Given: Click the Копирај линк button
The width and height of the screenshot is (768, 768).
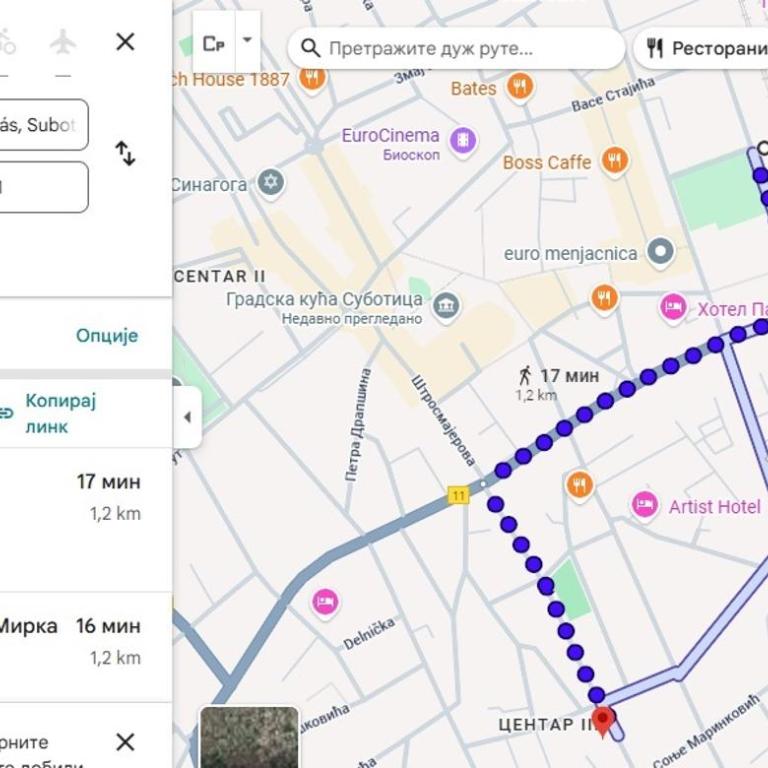Looking at the screenshot, I should (x=60, y=413).
